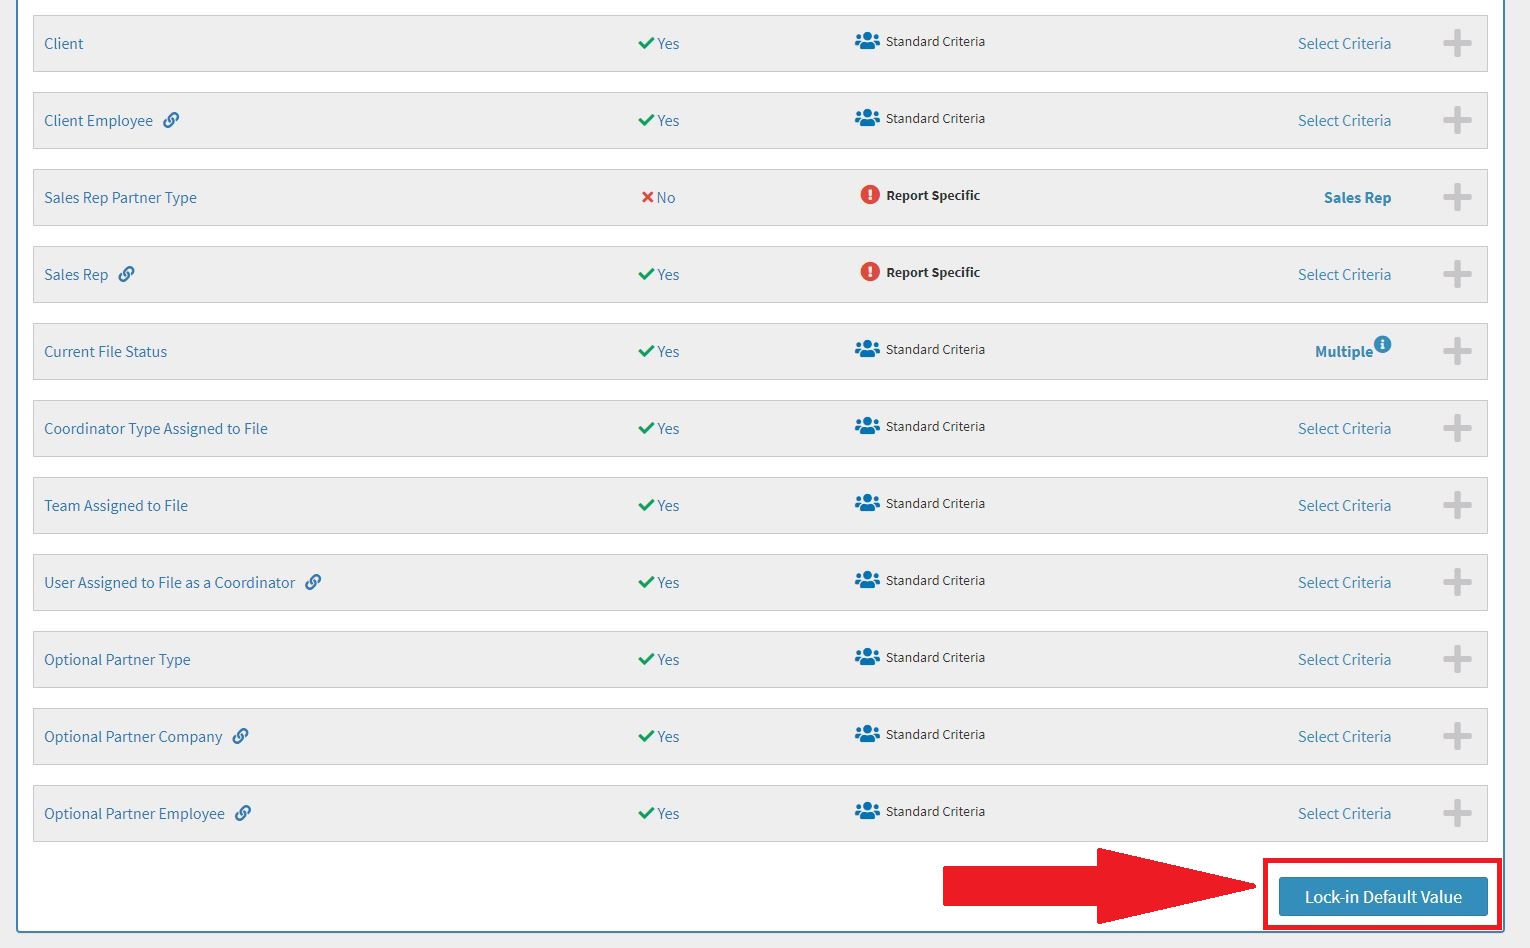Expand the Current File Status row

click(1457, 351)
